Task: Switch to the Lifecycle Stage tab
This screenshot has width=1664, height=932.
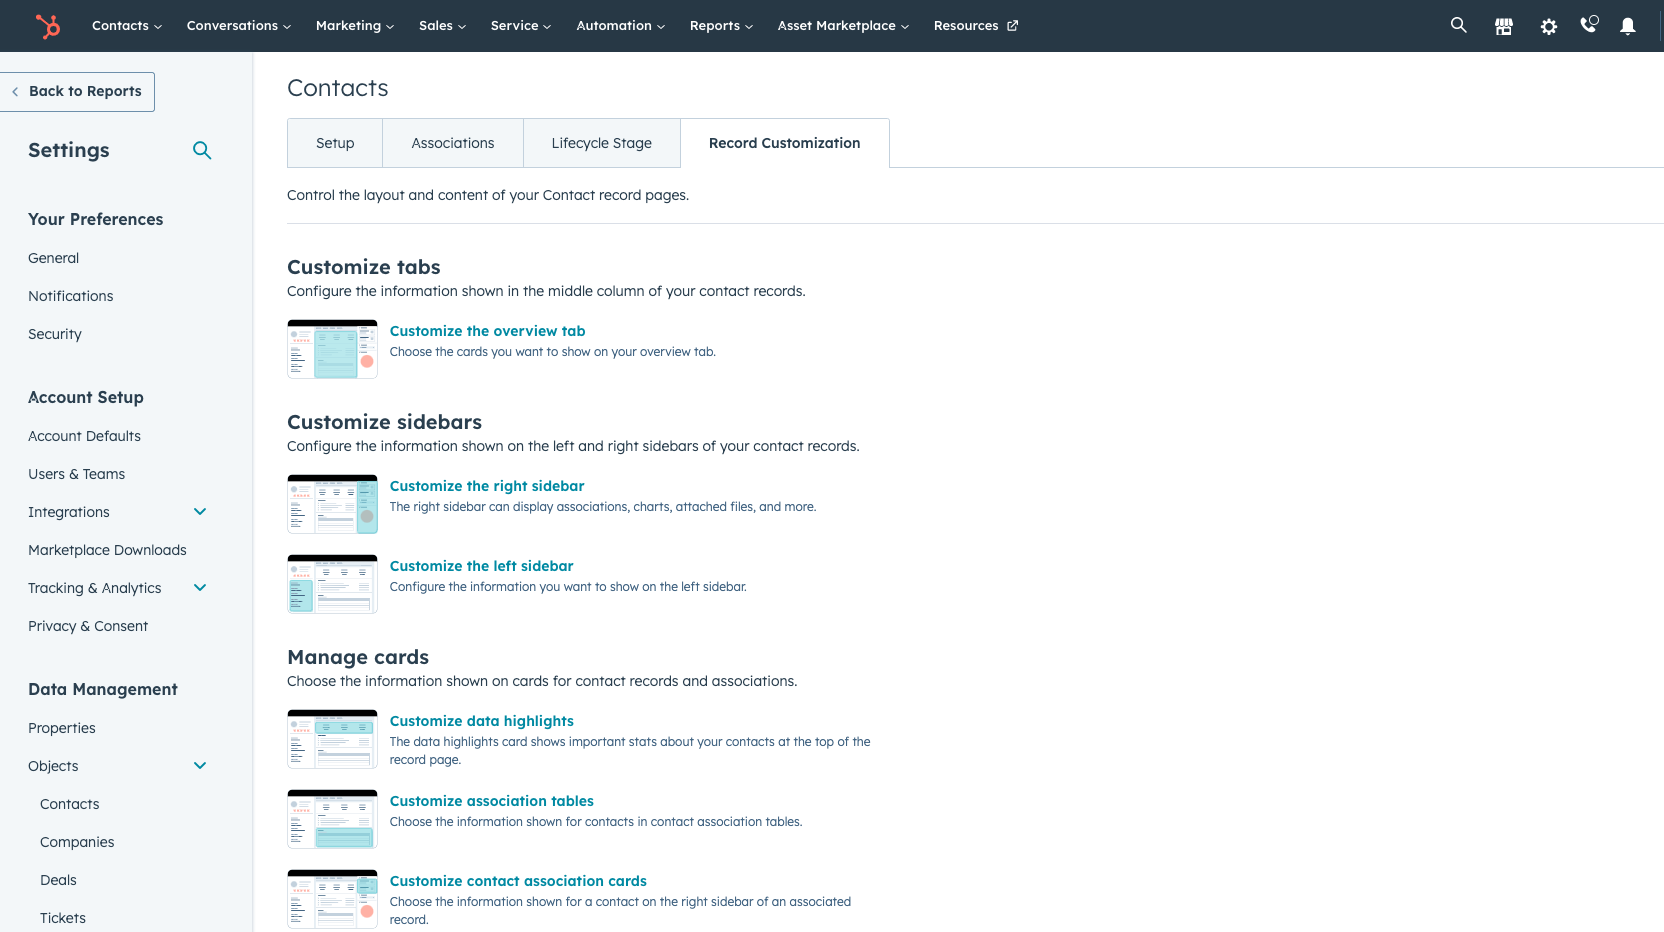Action: 602,143
